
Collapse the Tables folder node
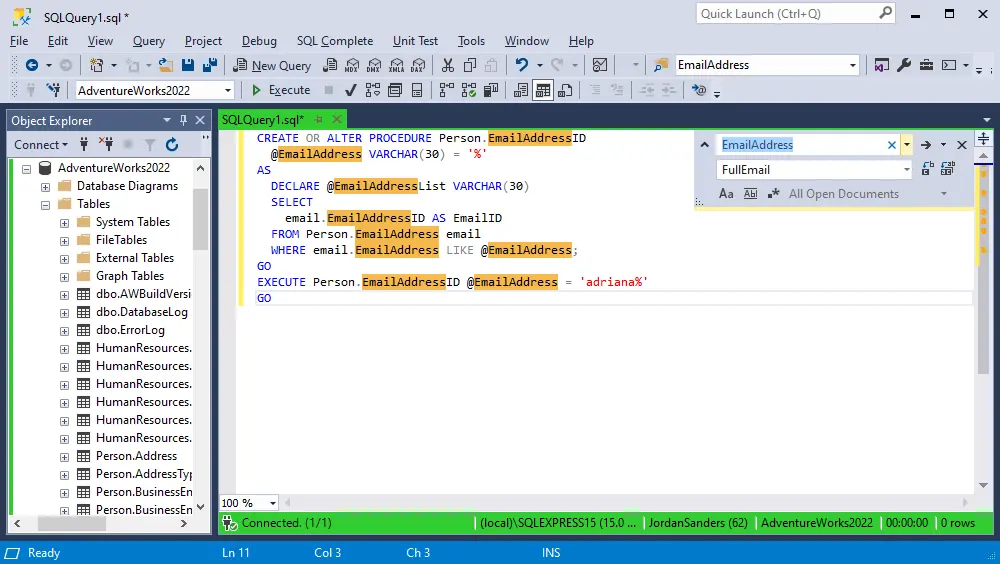45,204
